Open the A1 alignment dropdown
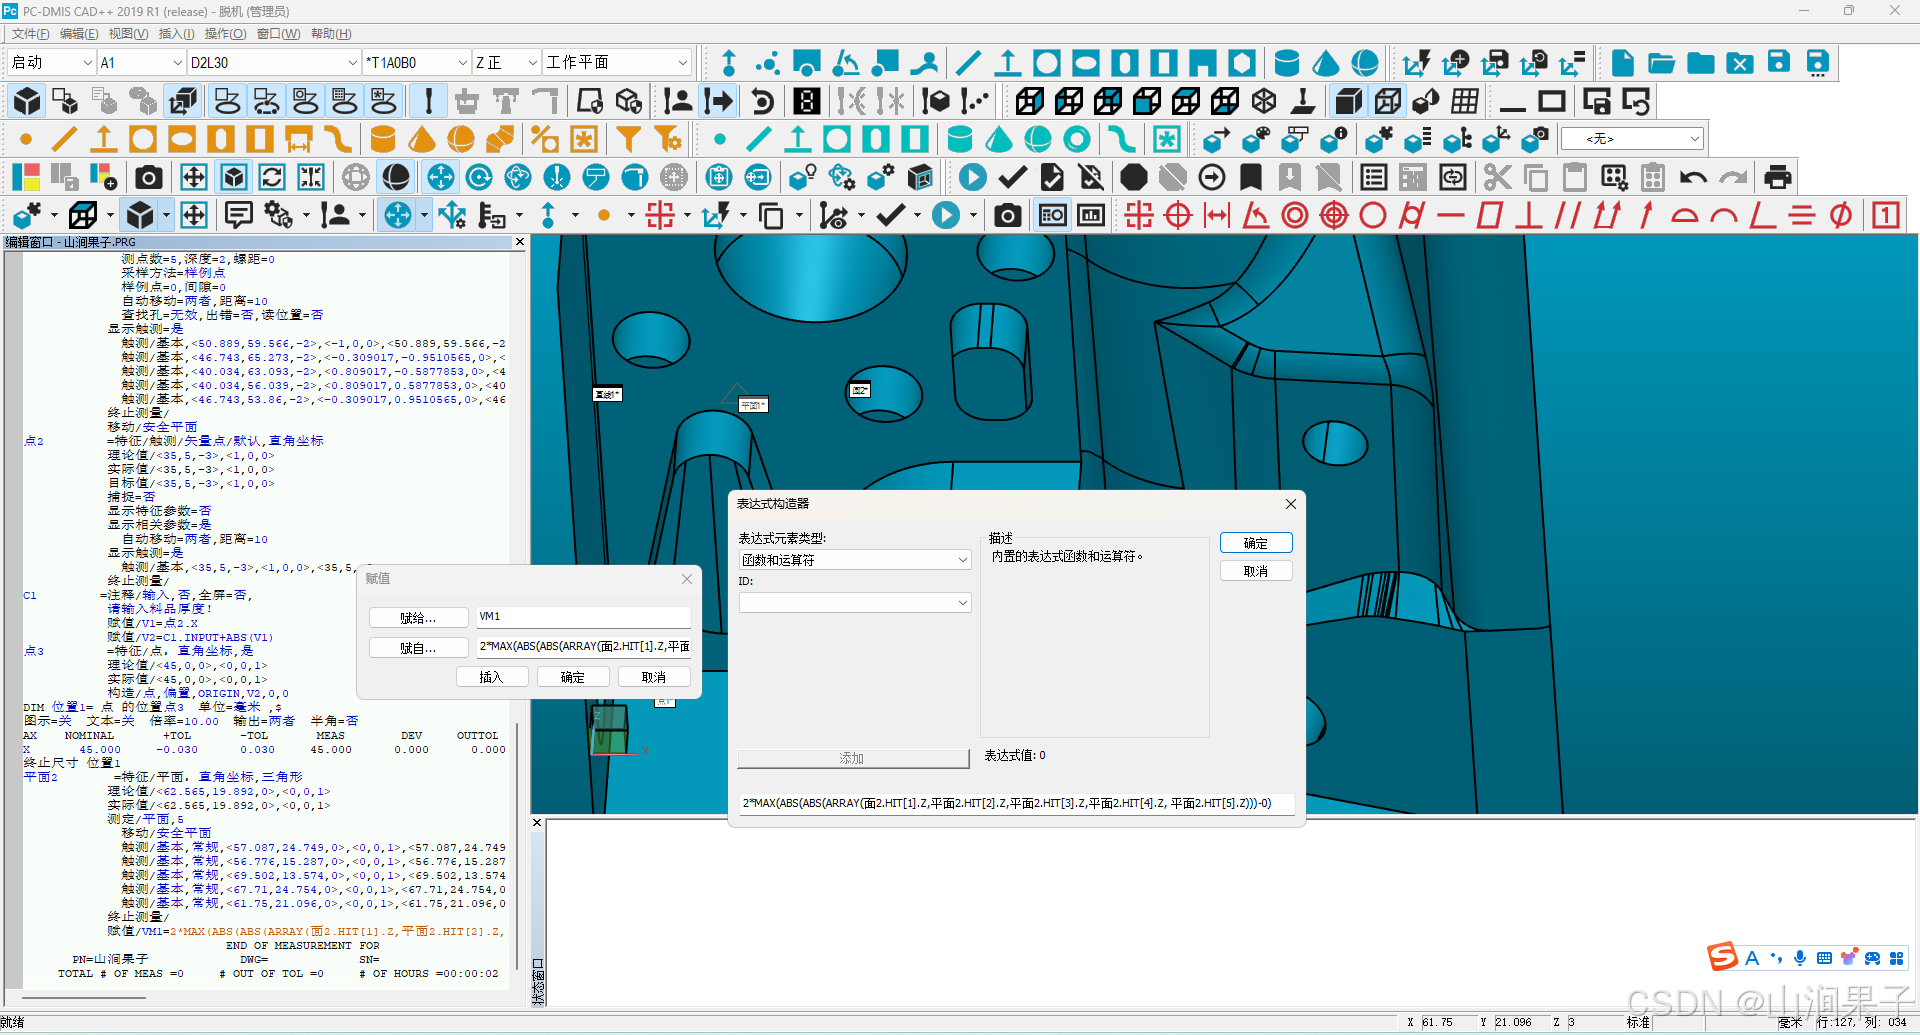 tap(178, 62)
